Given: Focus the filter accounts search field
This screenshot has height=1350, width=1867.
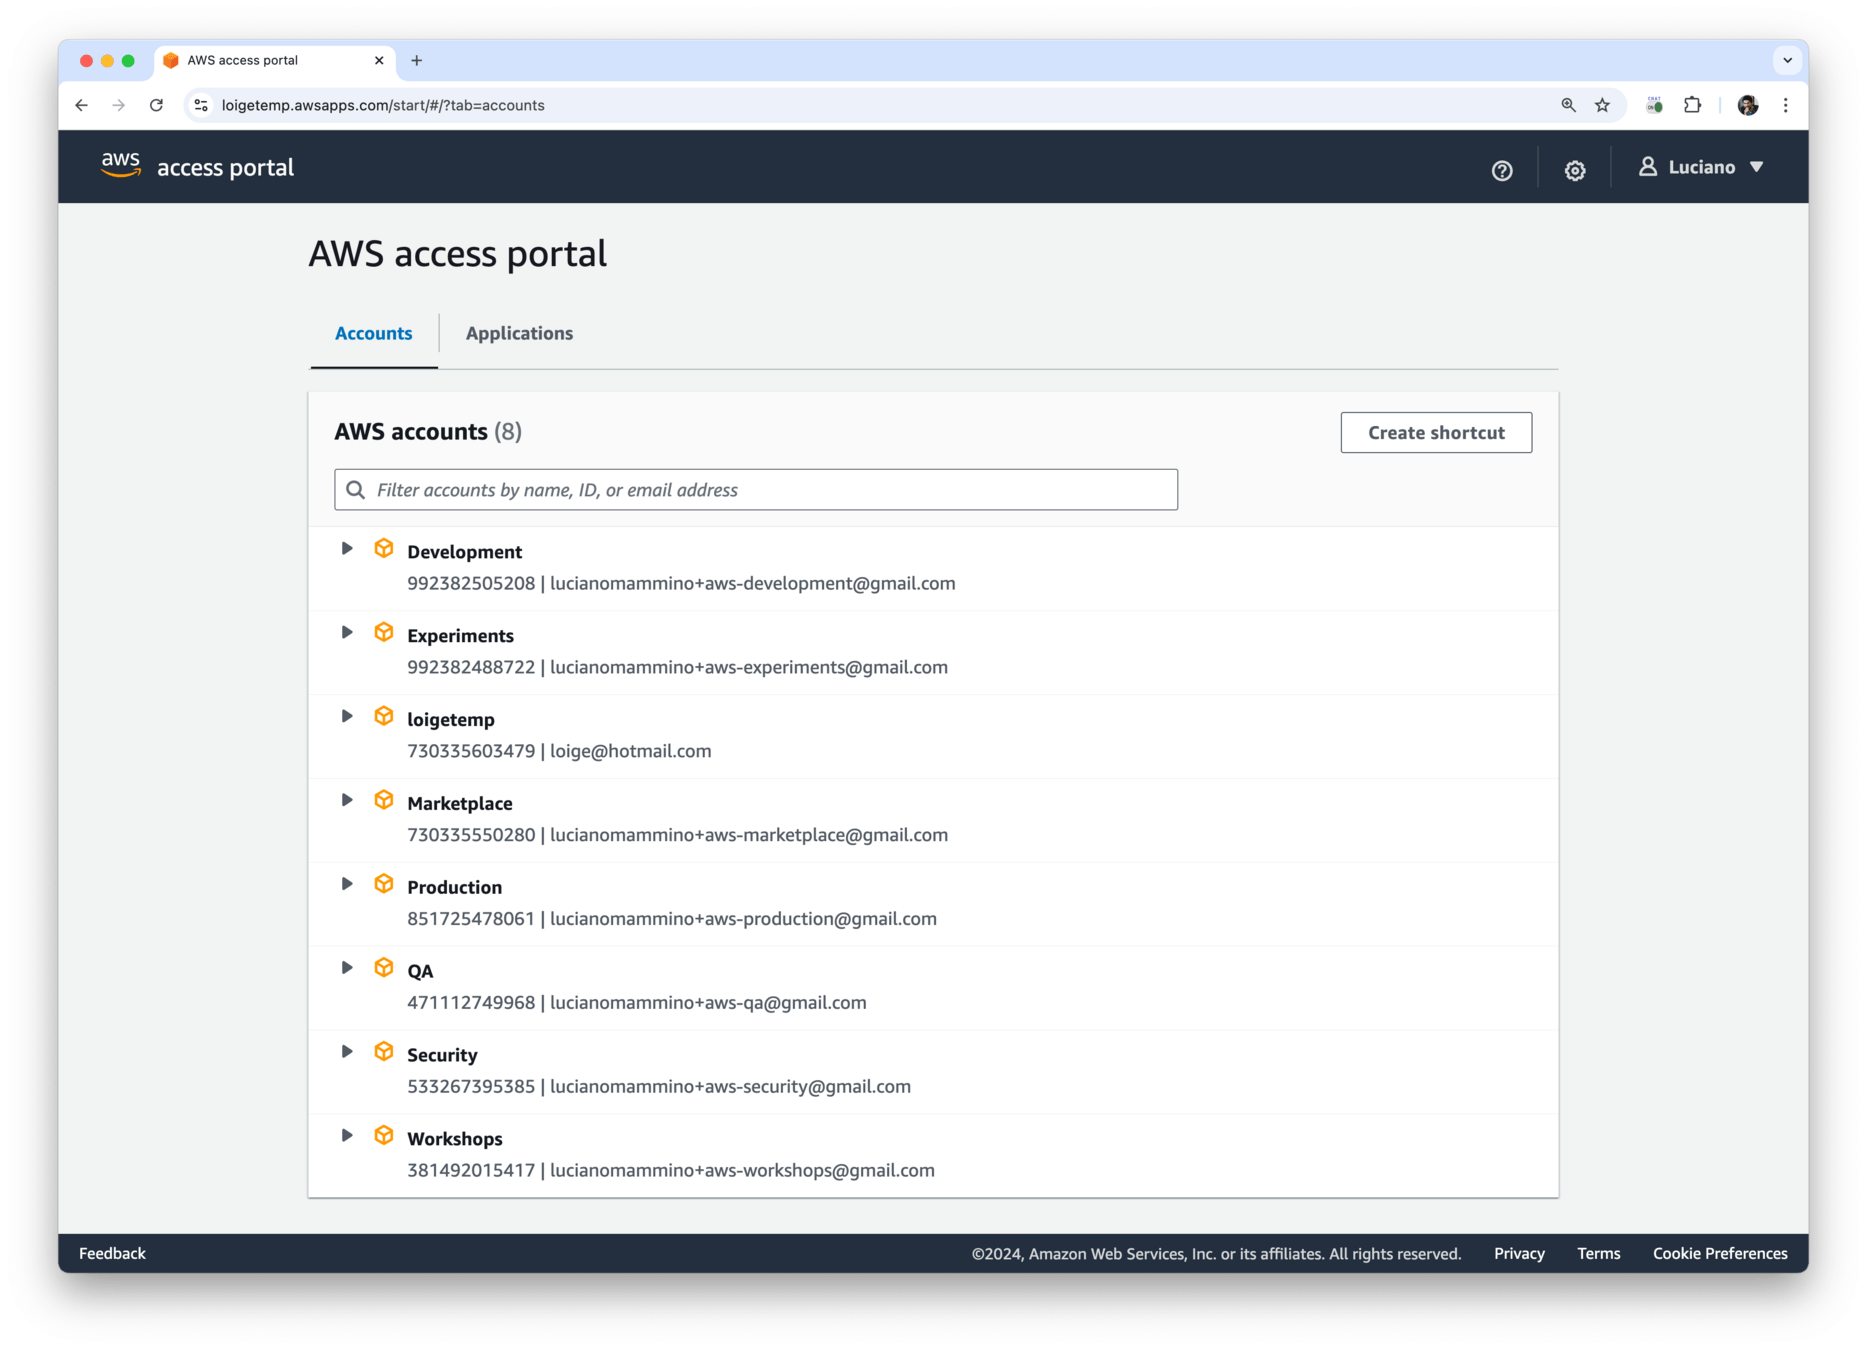Looking at the screenshot, I should 756,490.
